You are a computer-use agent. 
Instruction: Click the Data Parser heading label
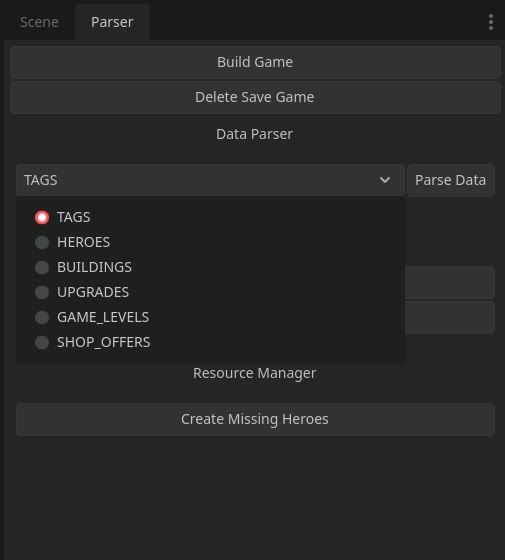click(x=254, y=134)
